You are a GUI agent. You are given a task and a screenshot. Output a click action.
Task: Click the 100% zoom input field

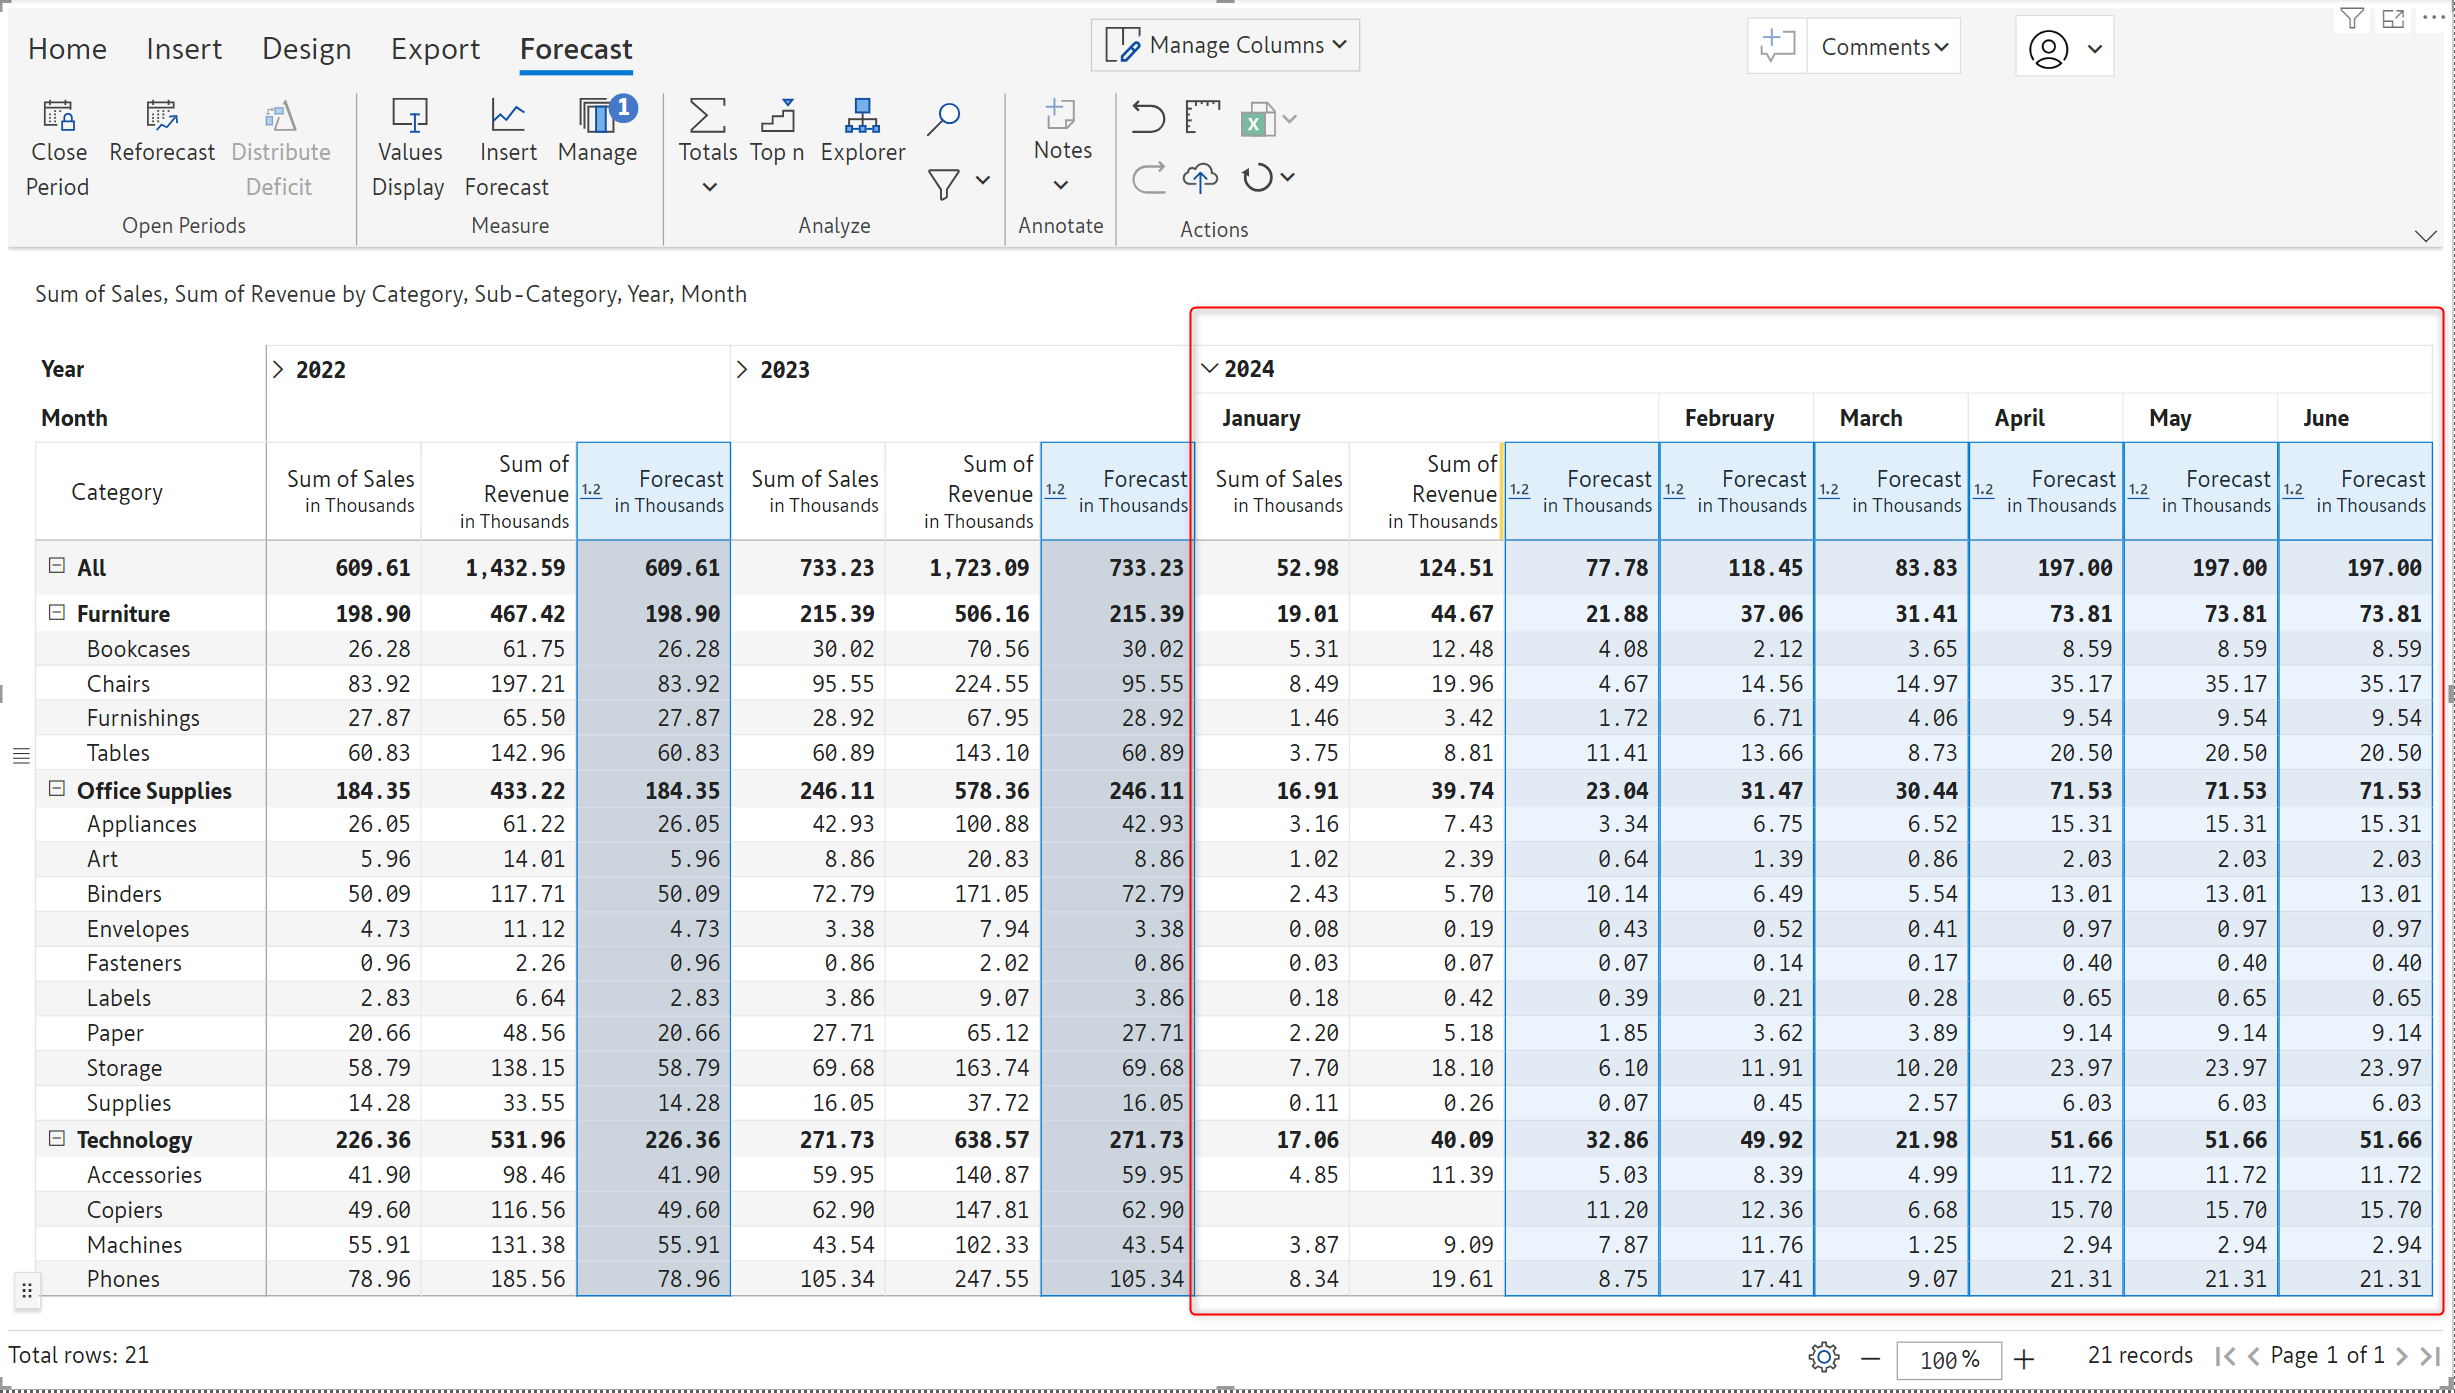pyautogui.click(x=1949, y=1359)
